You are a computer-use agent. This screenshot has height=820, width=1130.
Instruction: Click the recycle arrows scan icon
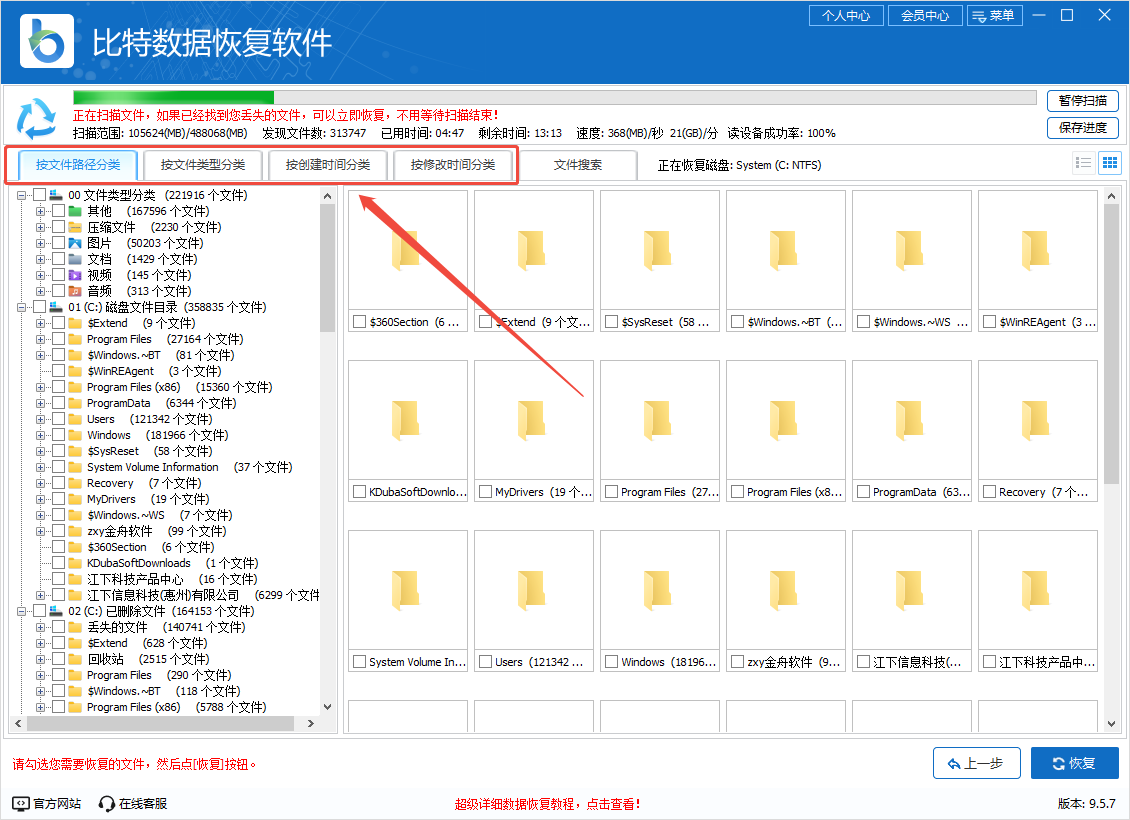point(36,118)
